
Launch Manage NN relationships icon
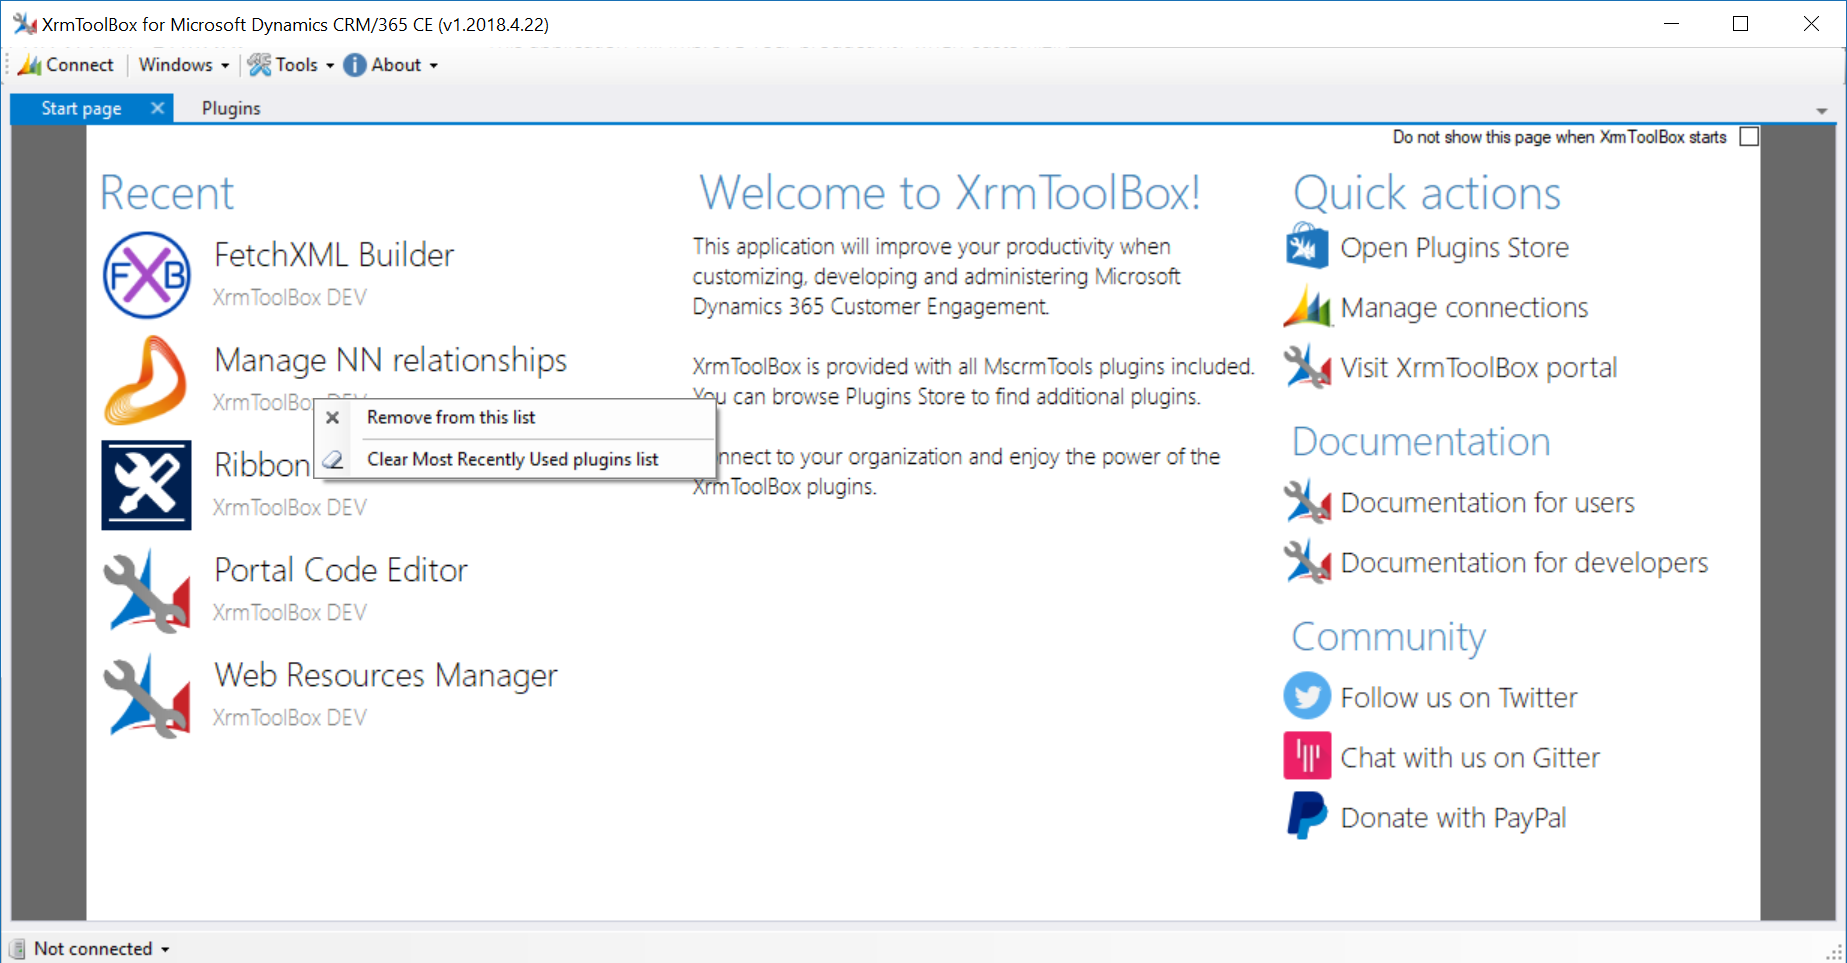(146, 380)
